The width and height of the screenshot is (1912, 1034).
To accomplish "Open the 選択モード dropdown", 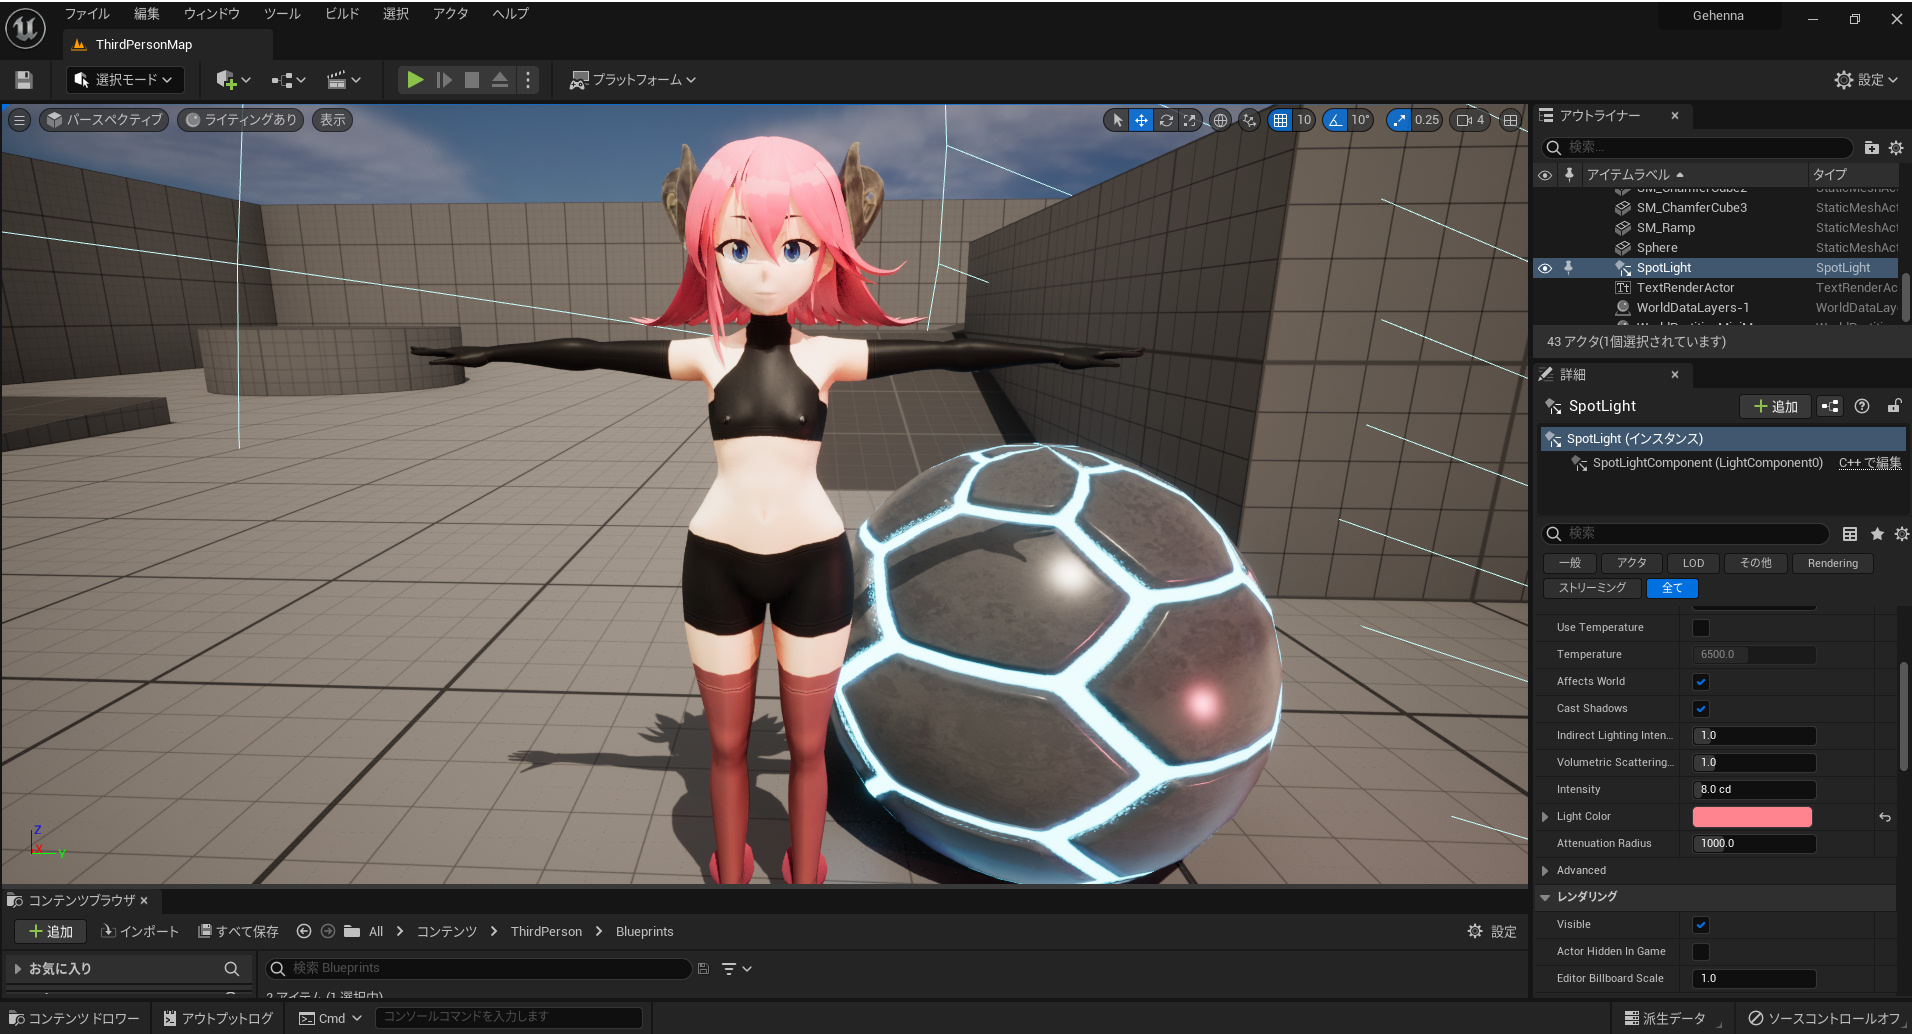I will pyautogui.click(x=124, y=80).
